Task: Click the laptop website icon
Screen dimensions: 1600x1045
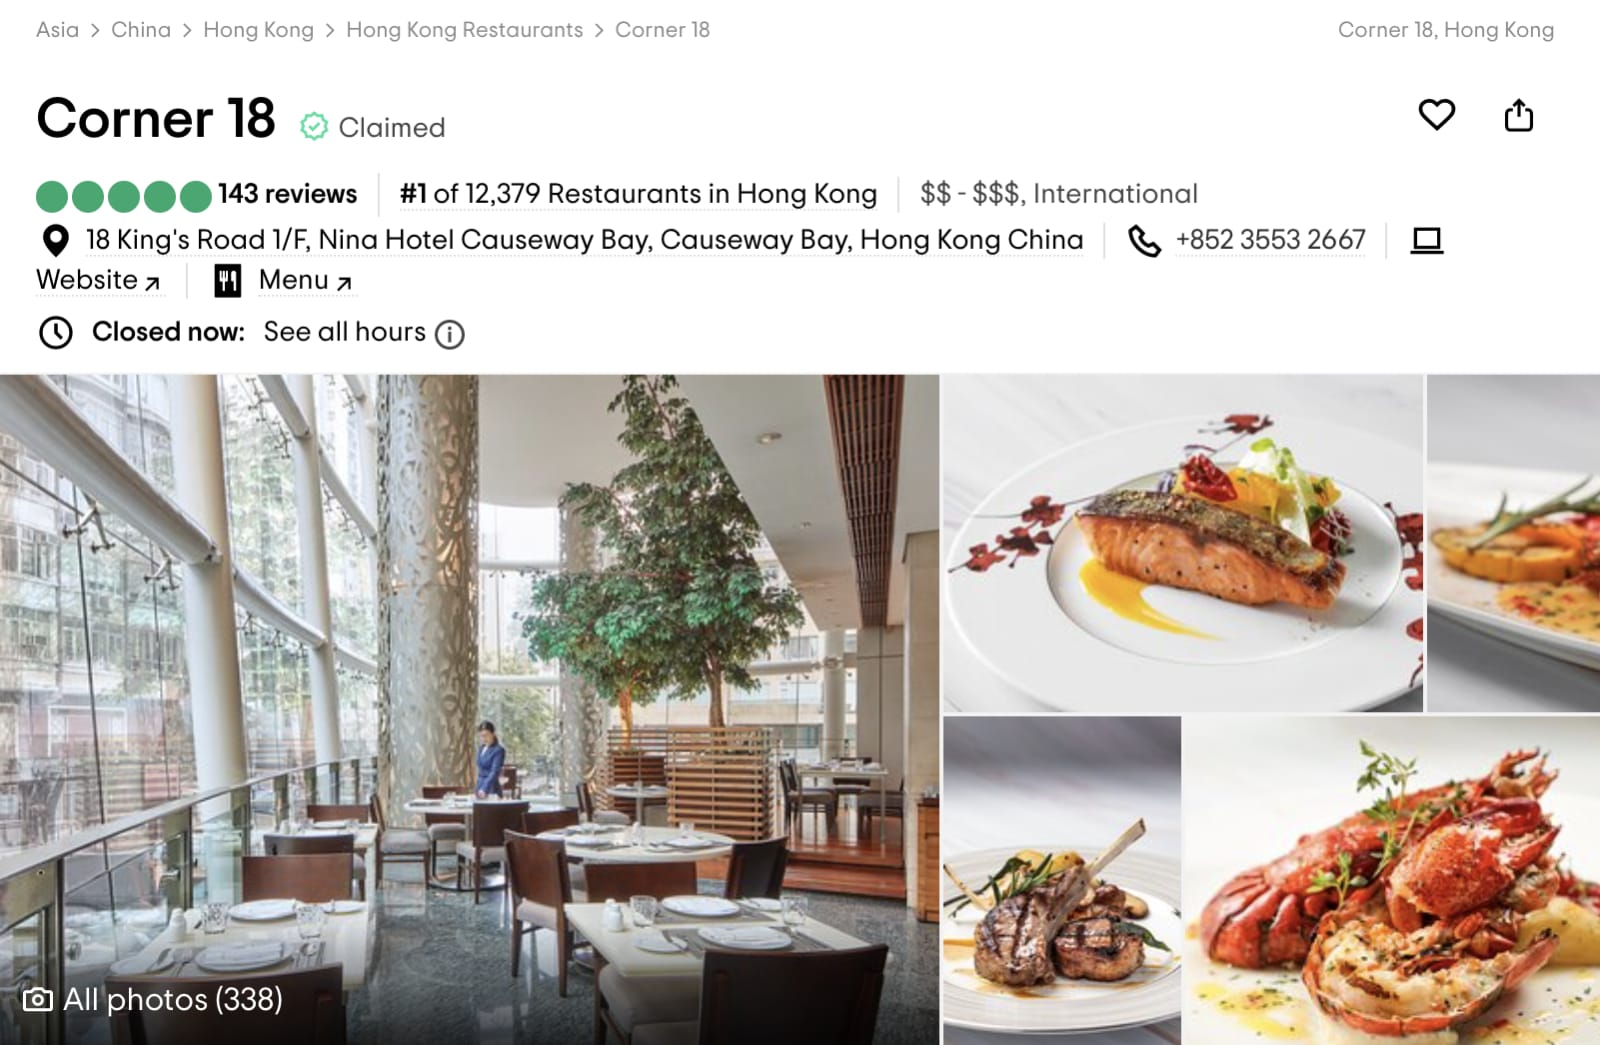Action: click(x=1427, y=241)
